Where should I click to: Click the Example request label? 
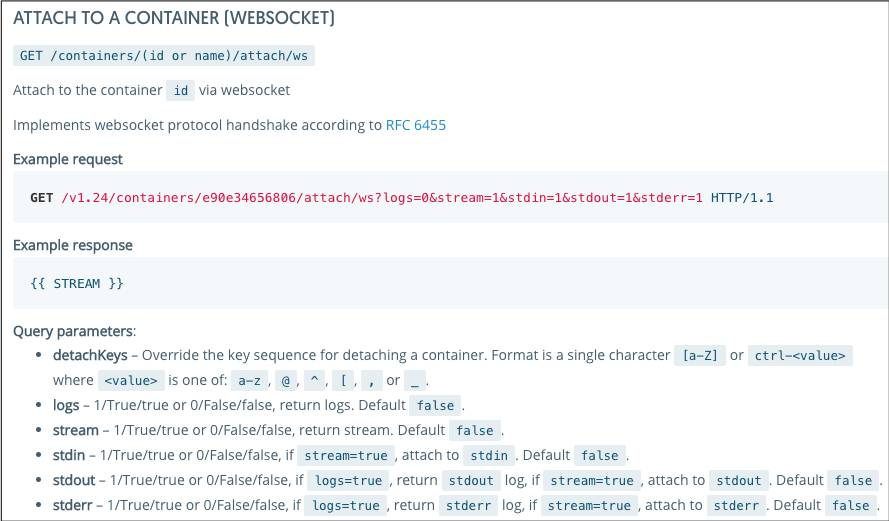pos(68,159)
